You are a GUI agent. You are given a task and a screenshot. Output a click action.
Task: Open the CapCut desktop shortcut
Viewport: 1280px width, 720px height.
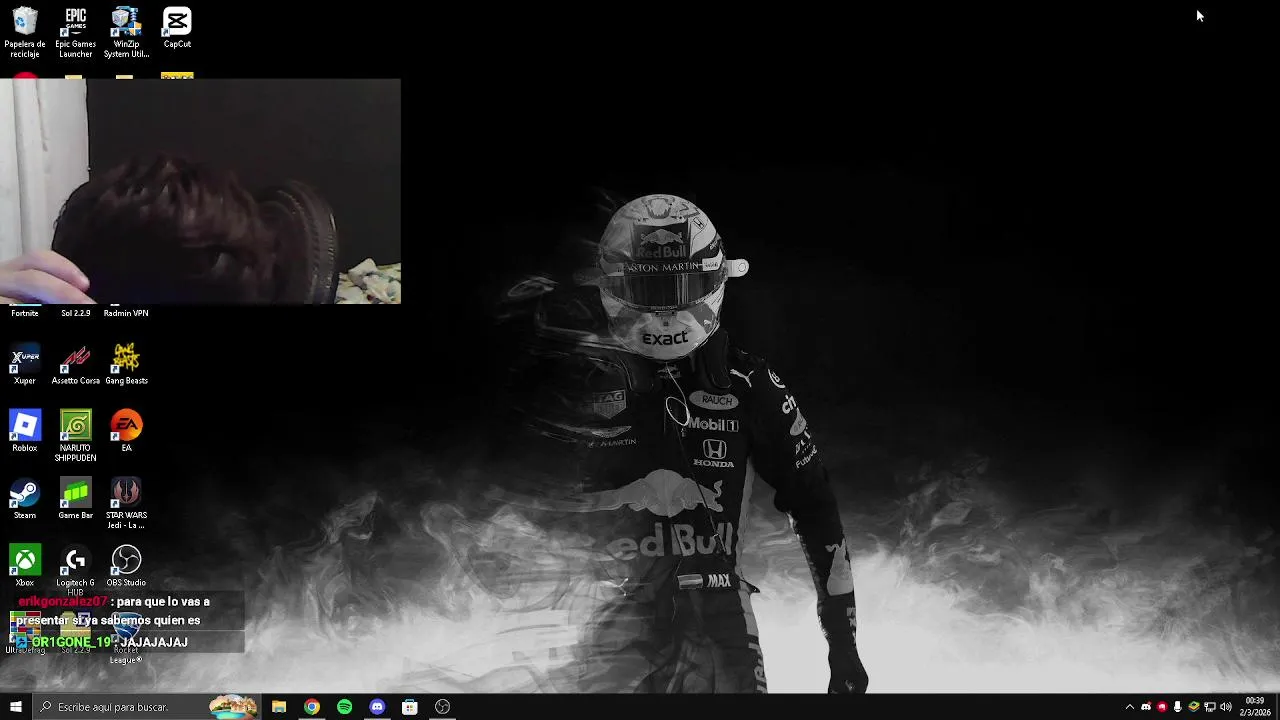point(177,28)
